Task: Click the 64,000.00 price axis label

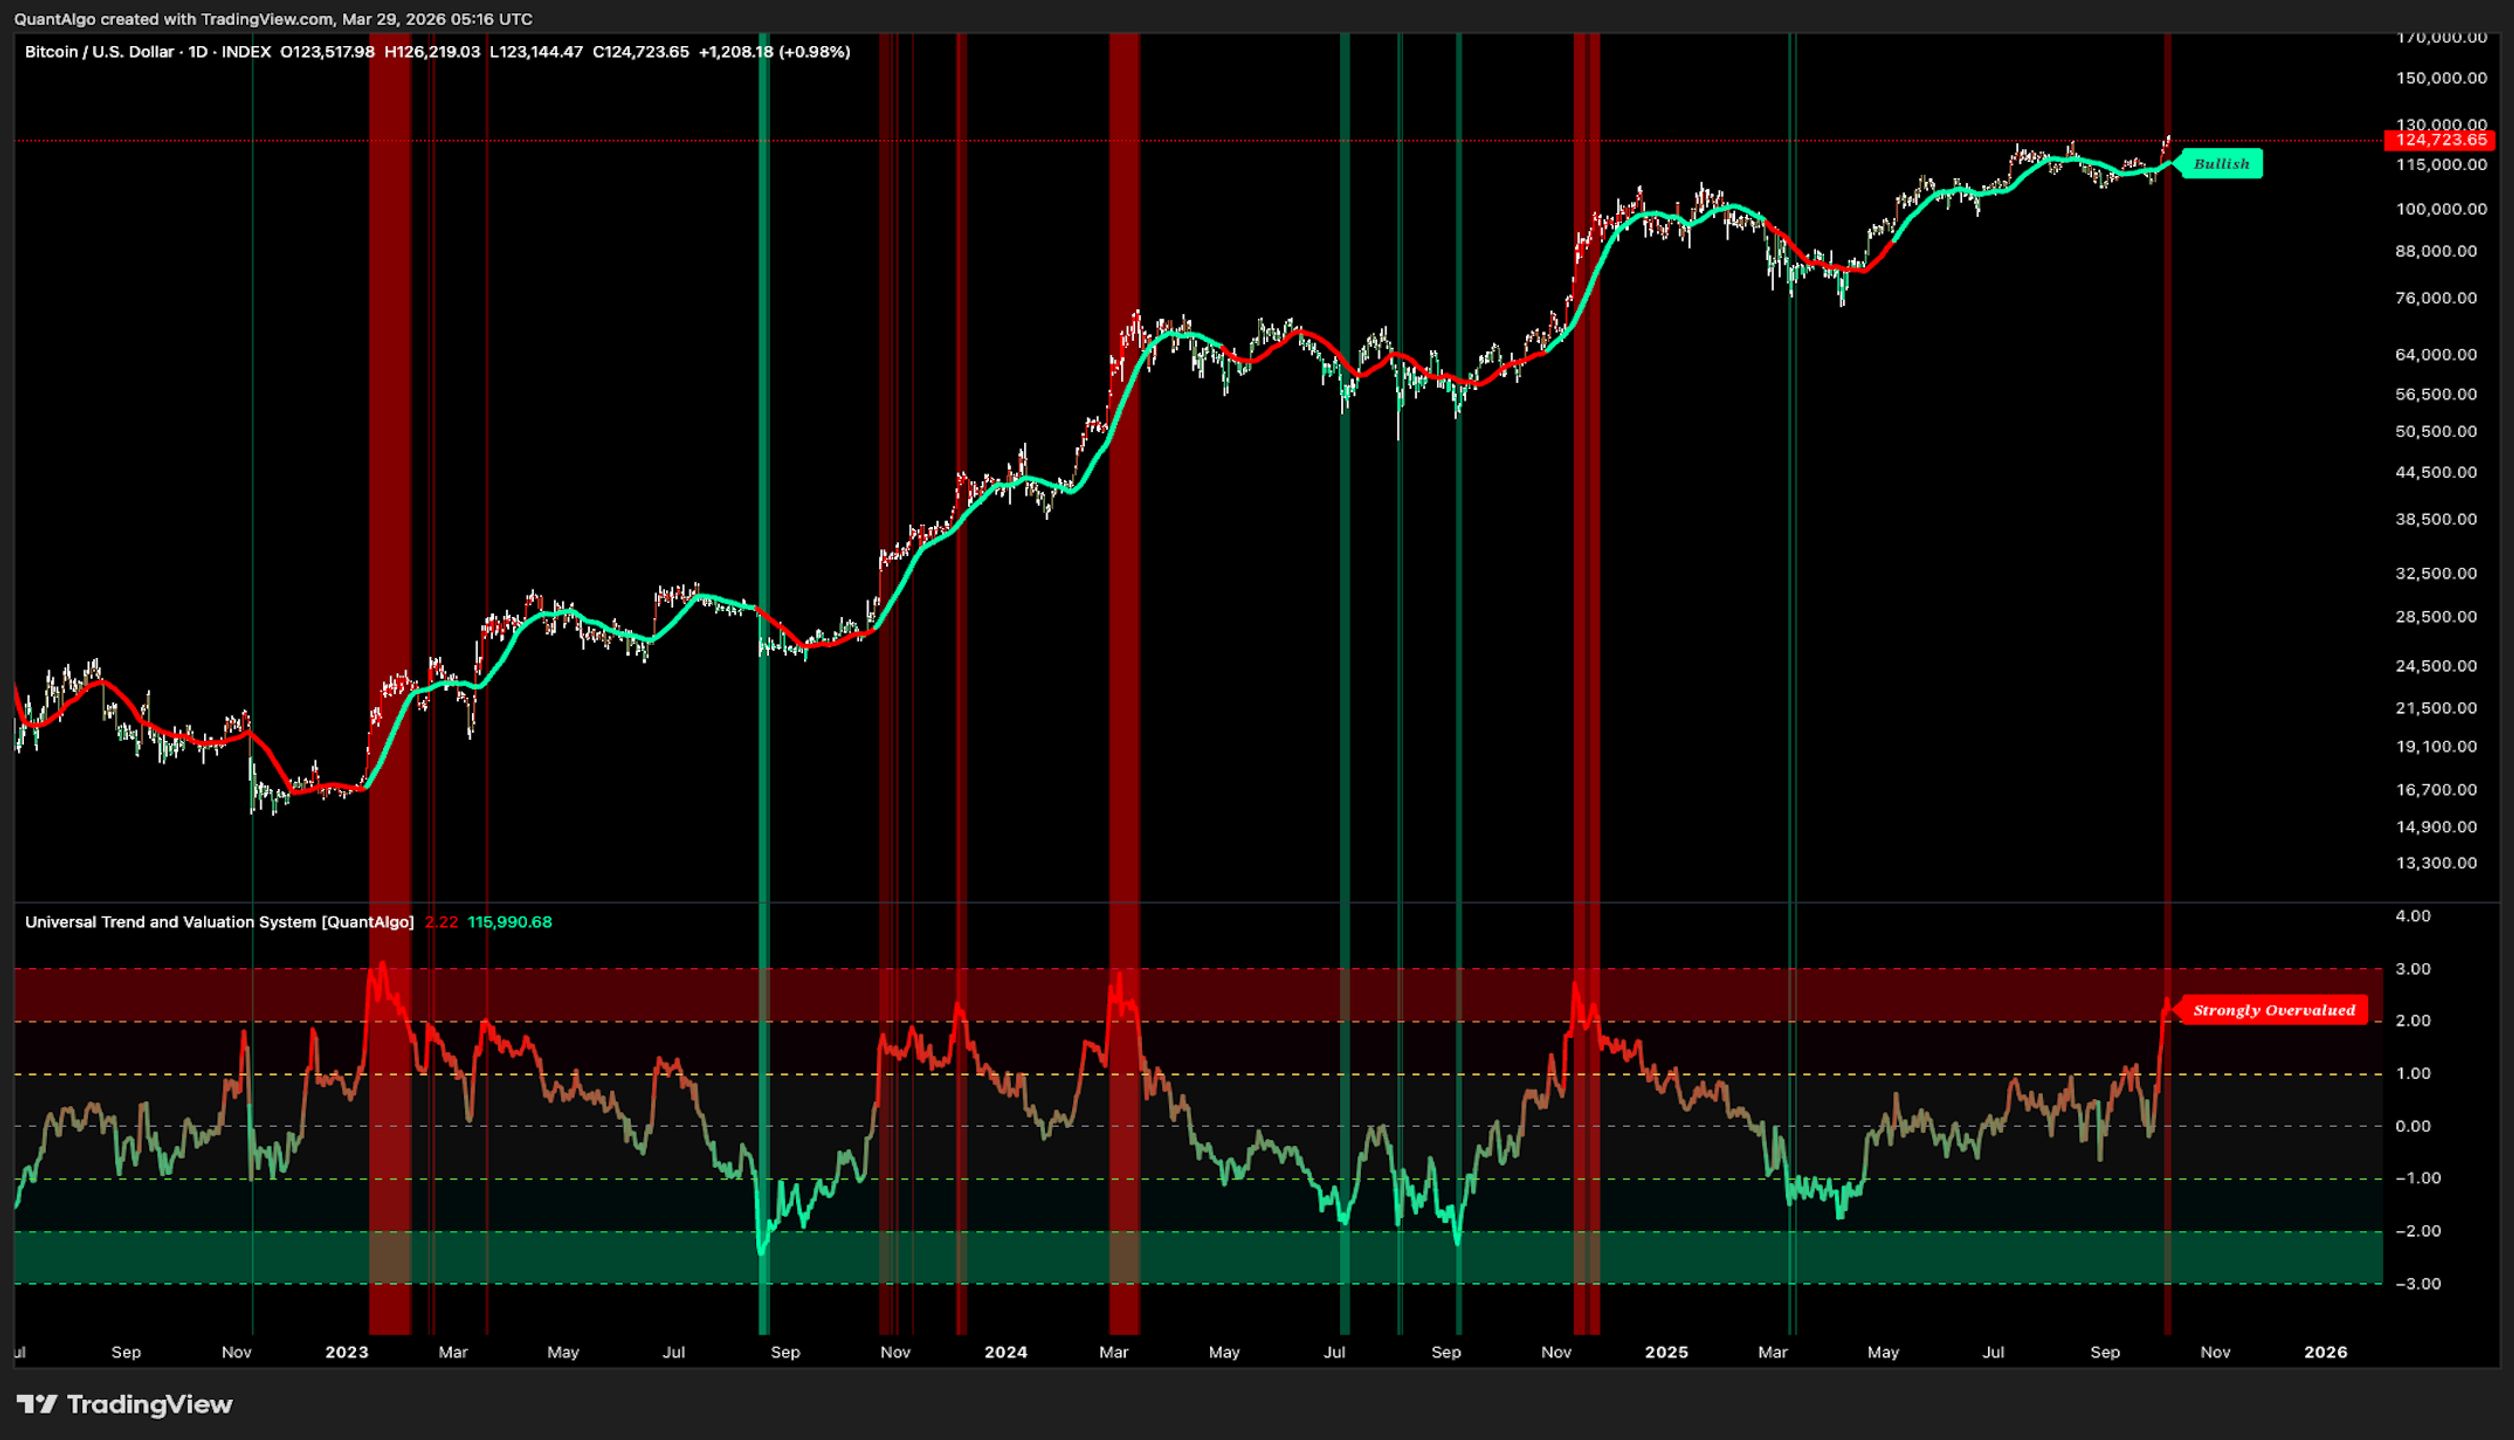Action: [2436, 355]
